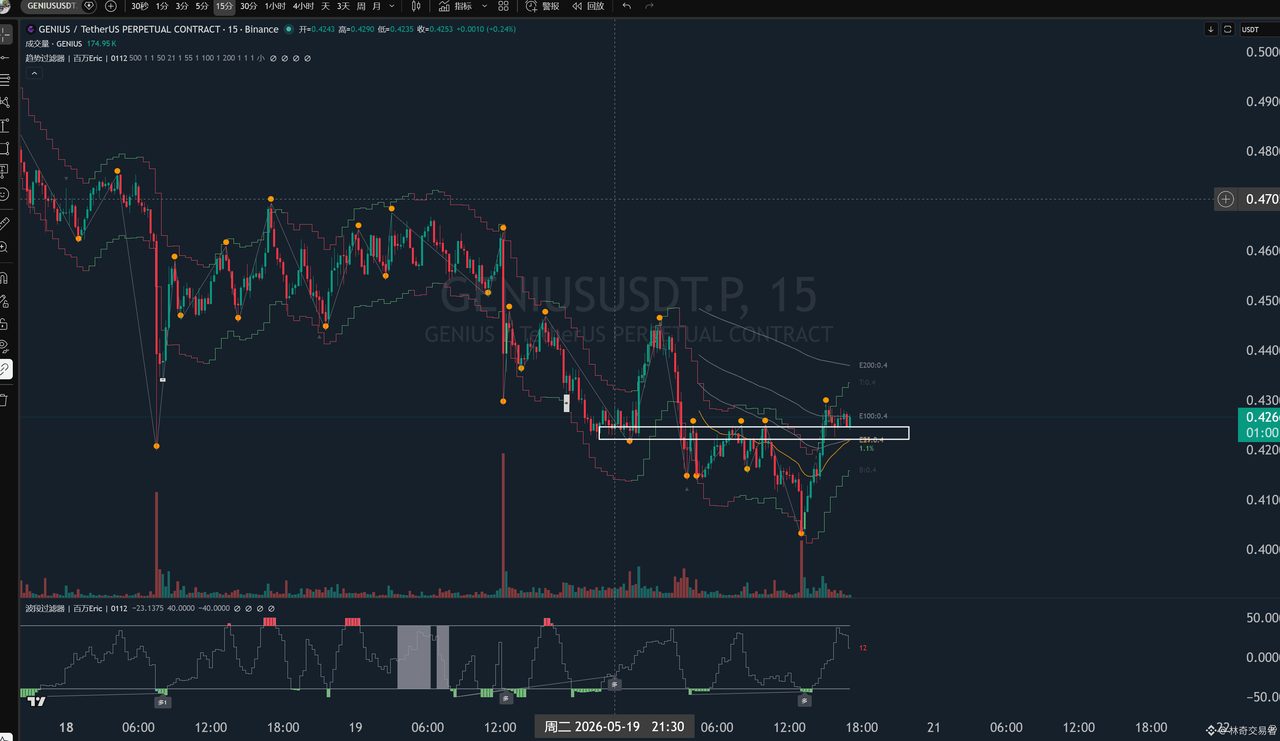Select the crosshair cursor tool
This screenshot has height=741, width=1280.
(5, 35)
